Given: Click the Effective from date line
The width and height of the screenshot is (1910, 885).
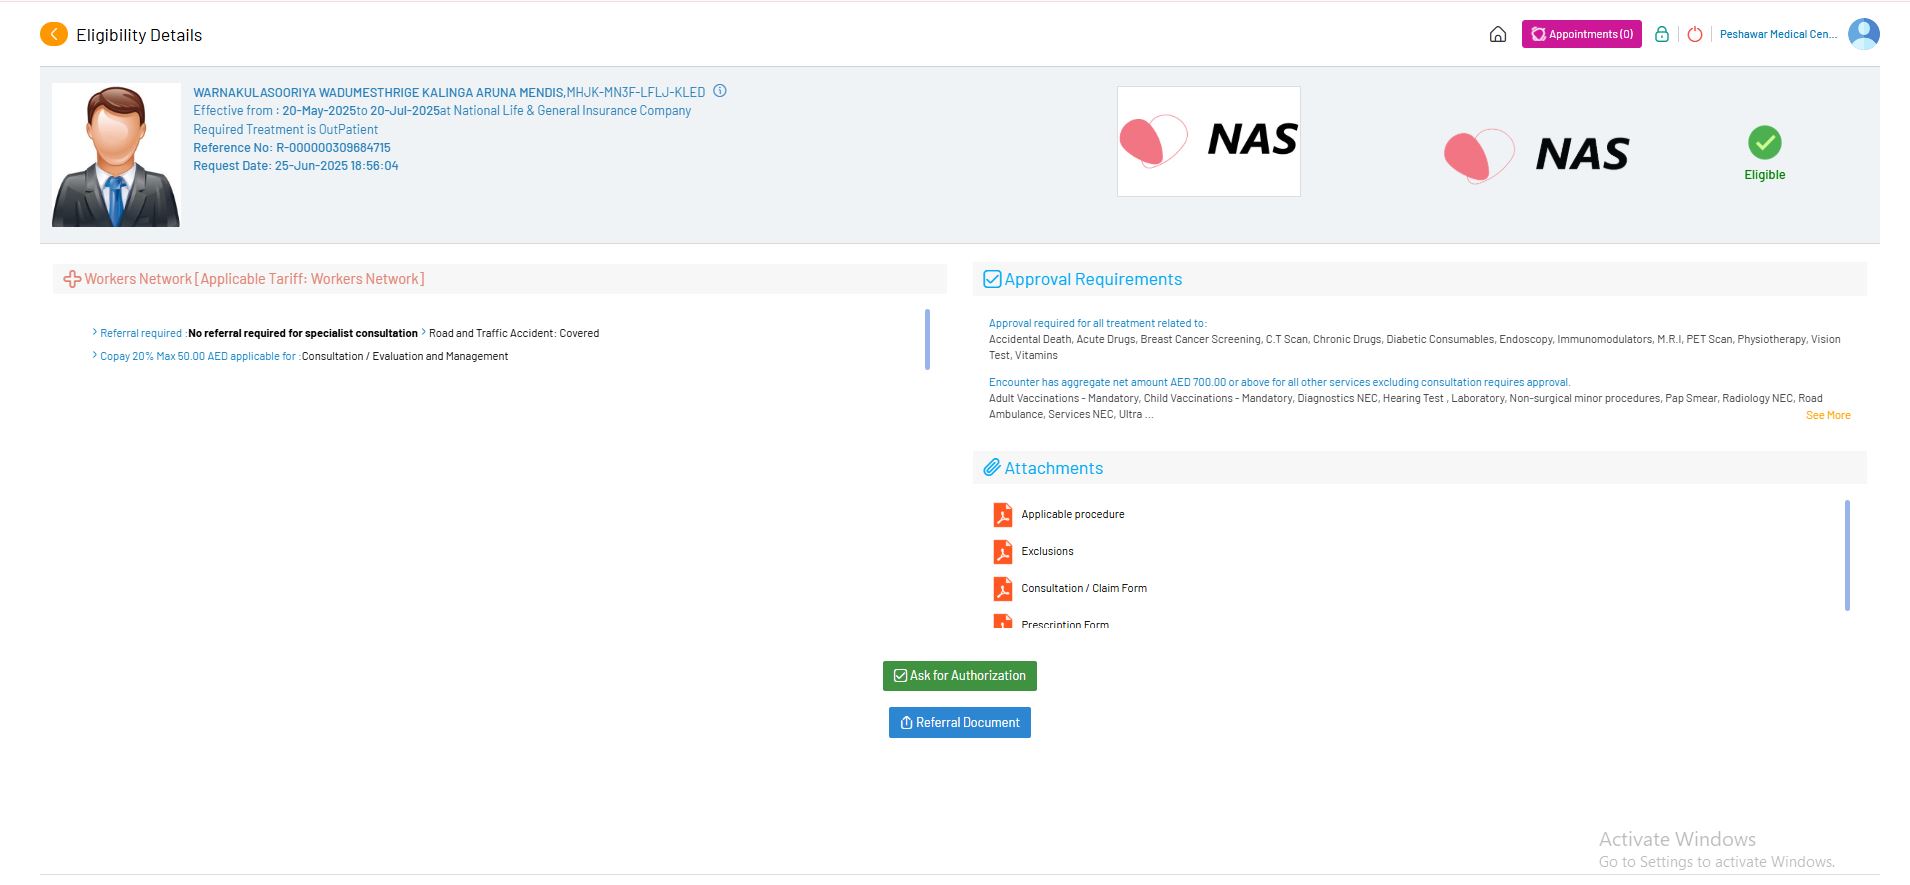Looking at the screenshot, I should tap(442, 111).
